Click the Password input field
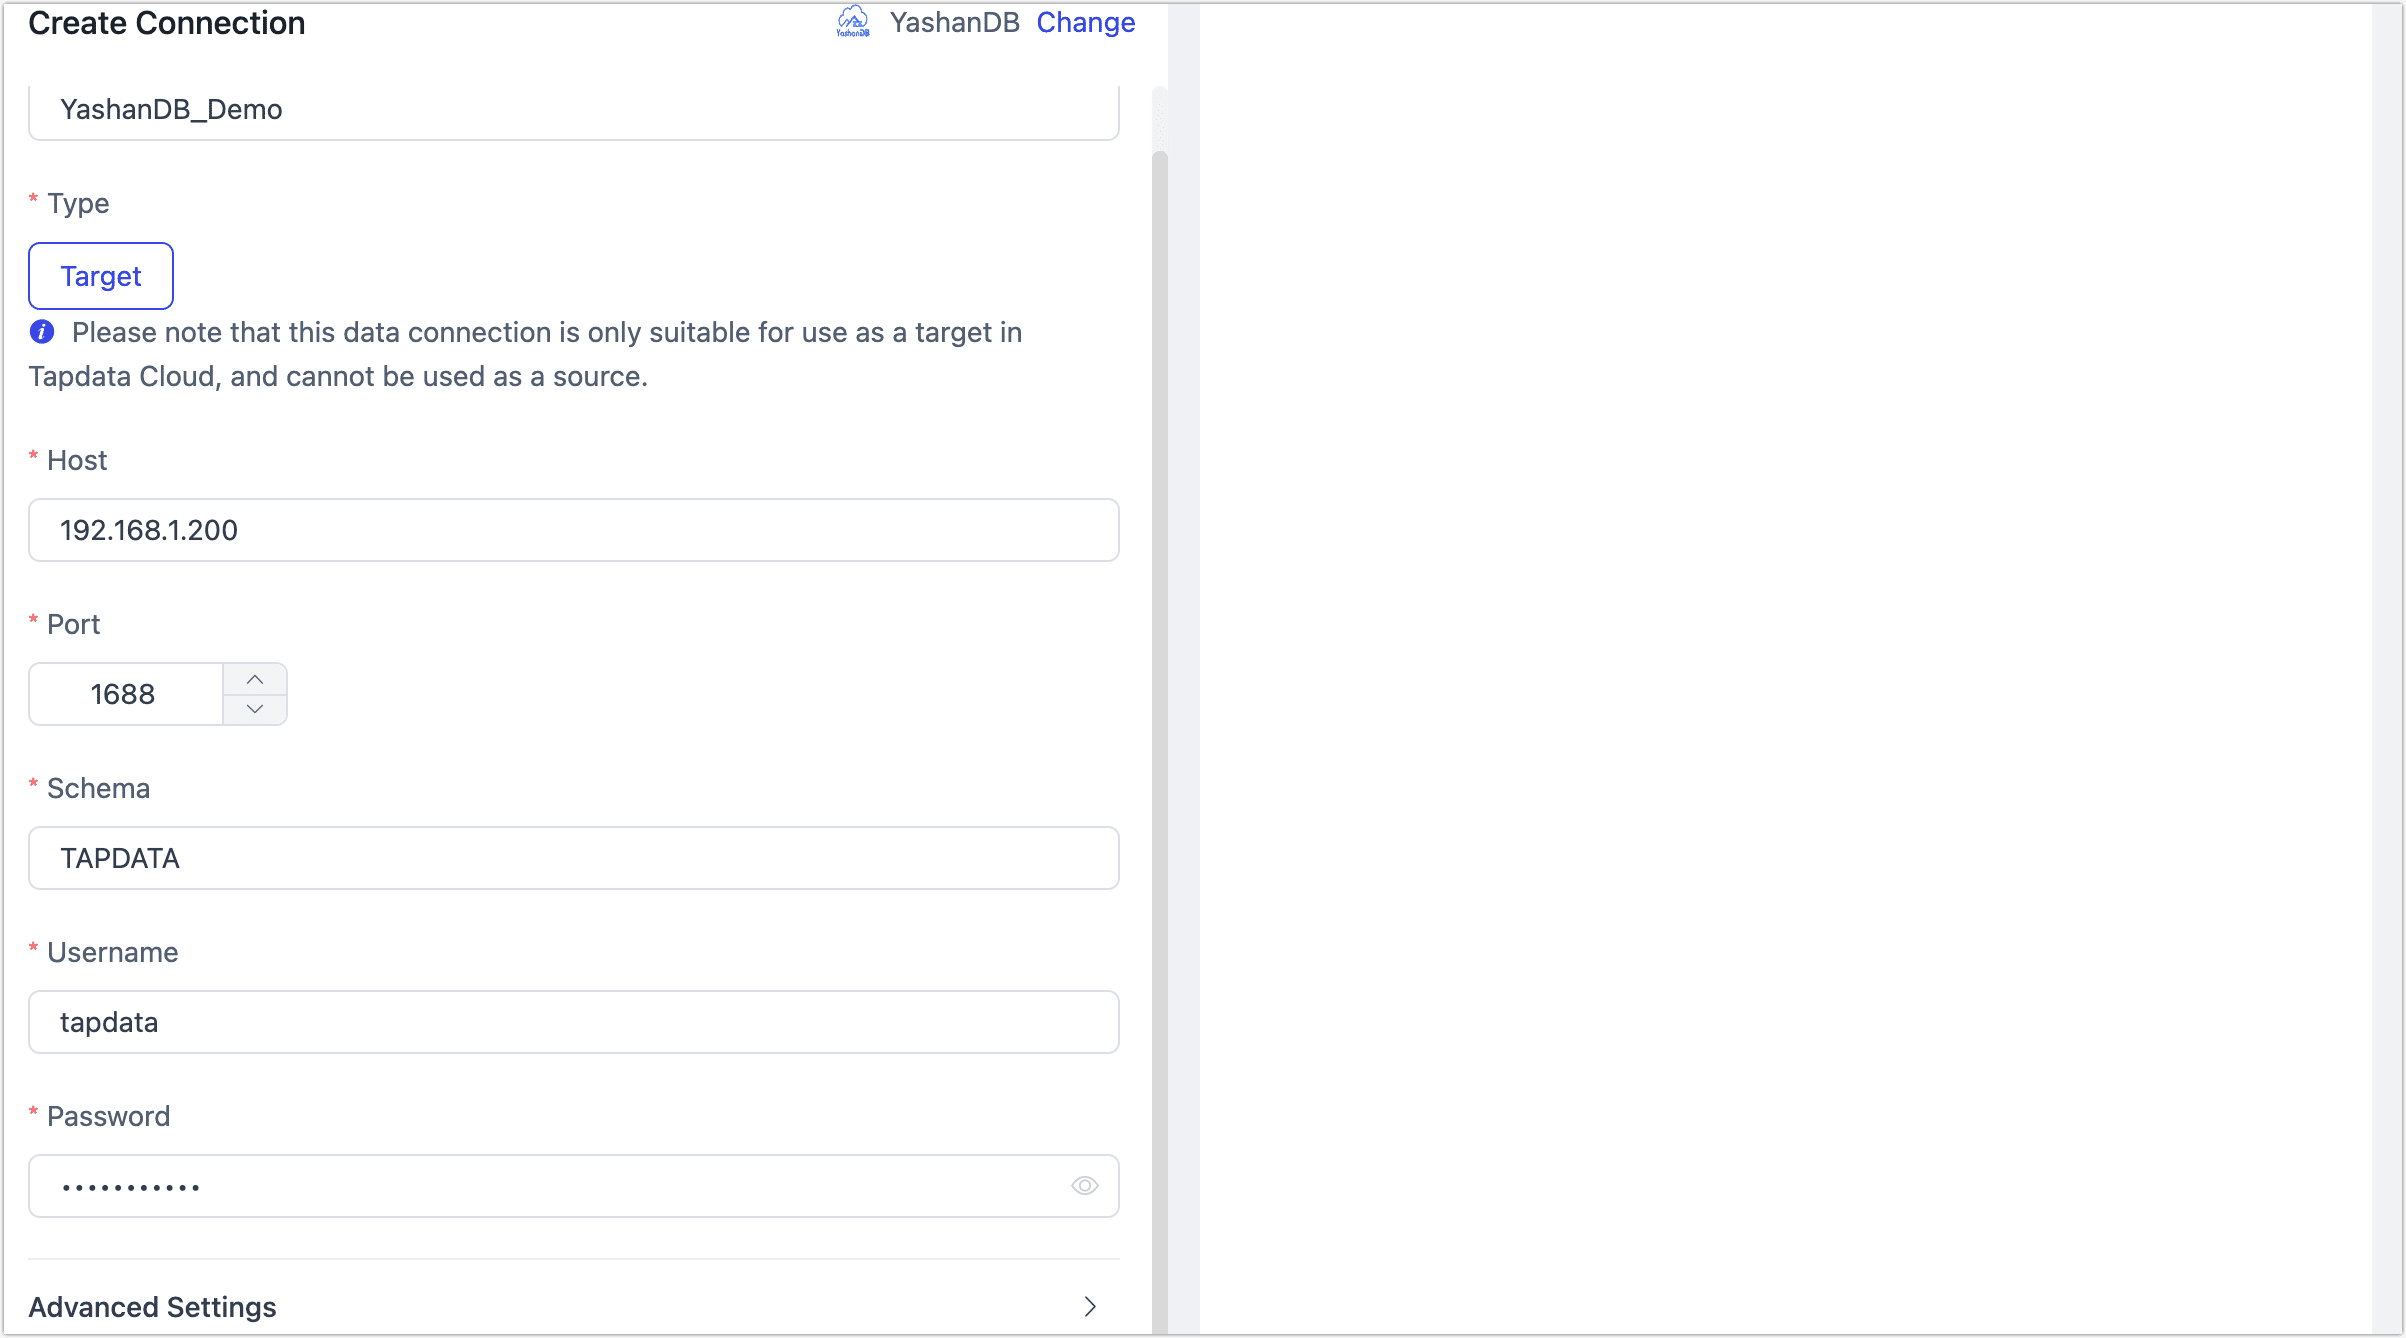The height and width of the screenshot is (1338, 2406). pyautogui.click(x=574, y=1186)
